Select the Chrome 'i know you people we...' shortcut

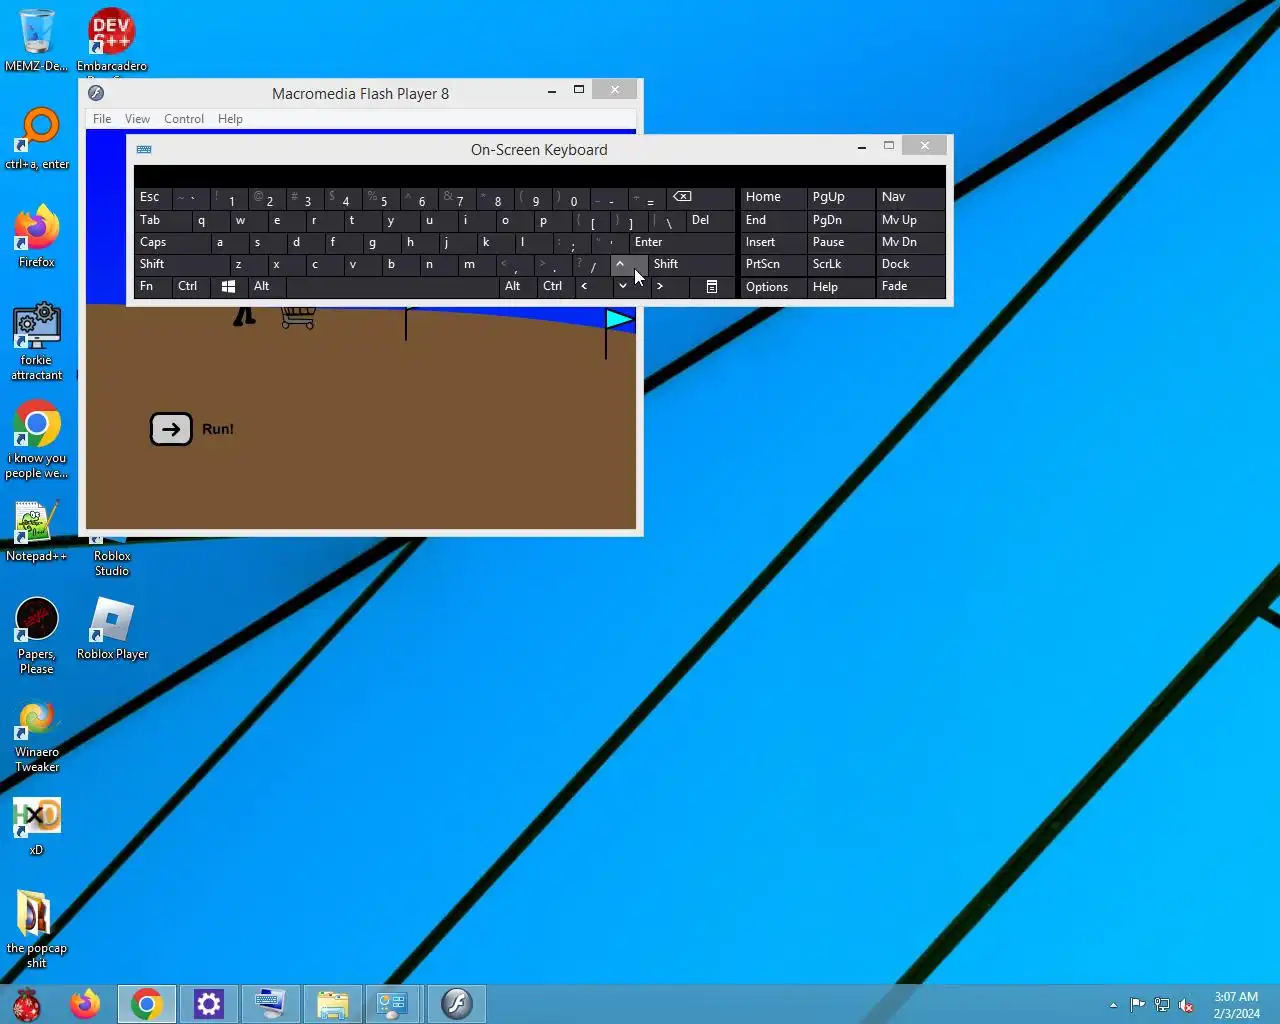37,439
